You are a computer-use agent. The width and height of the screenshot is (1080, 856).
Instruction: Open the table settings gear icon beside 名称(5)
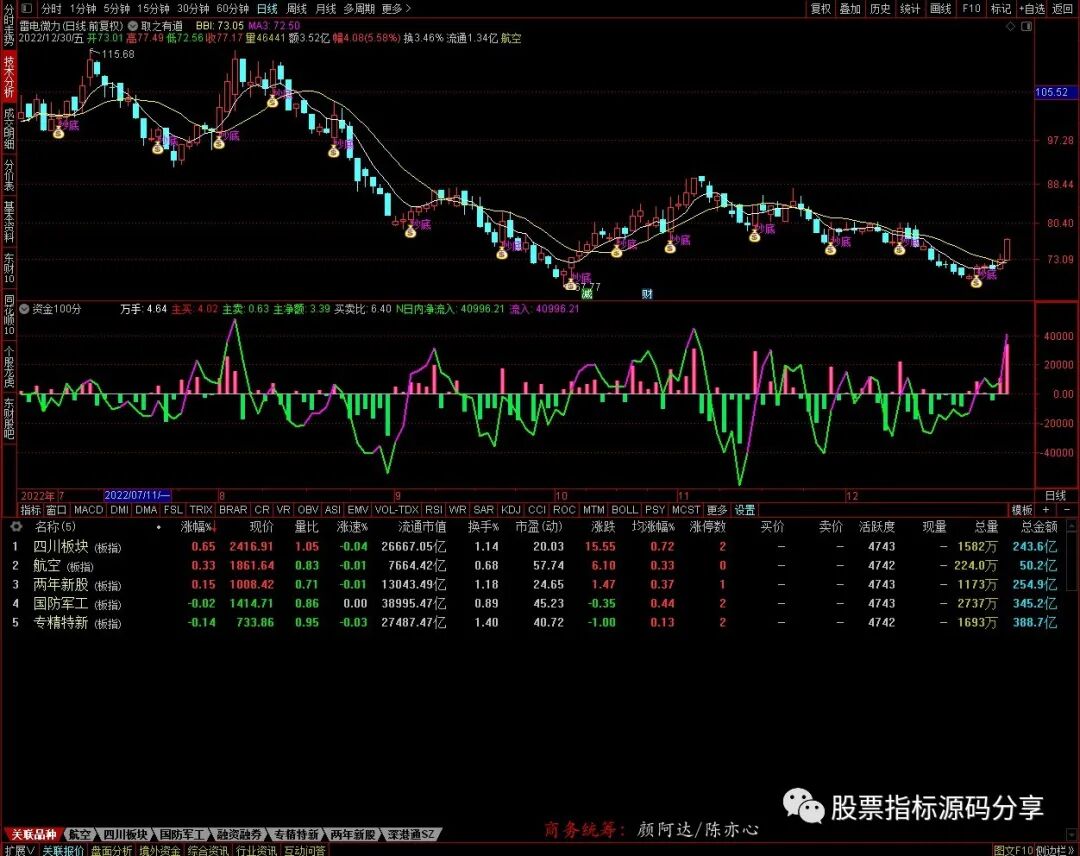click(16, 527)
